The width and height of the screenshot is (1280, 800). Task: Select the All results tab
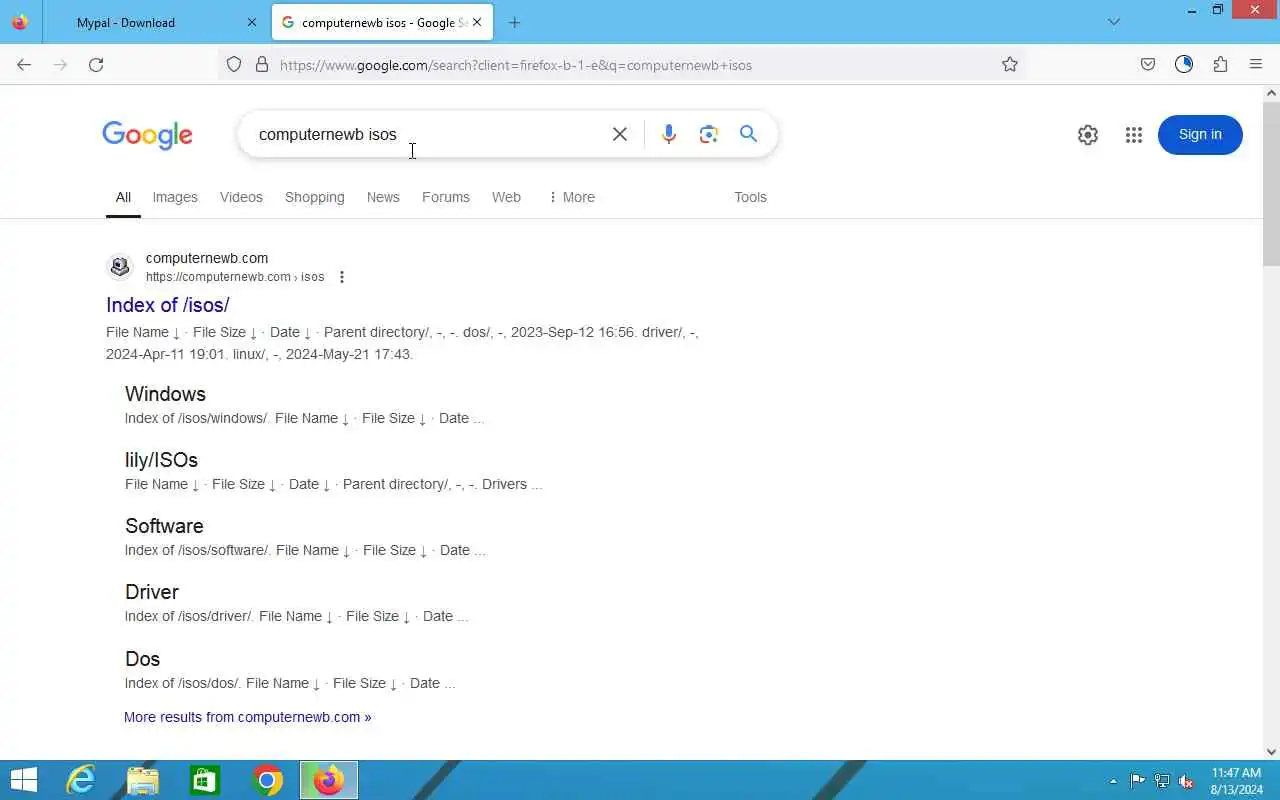pyautogui.click(x=123, y=197)
